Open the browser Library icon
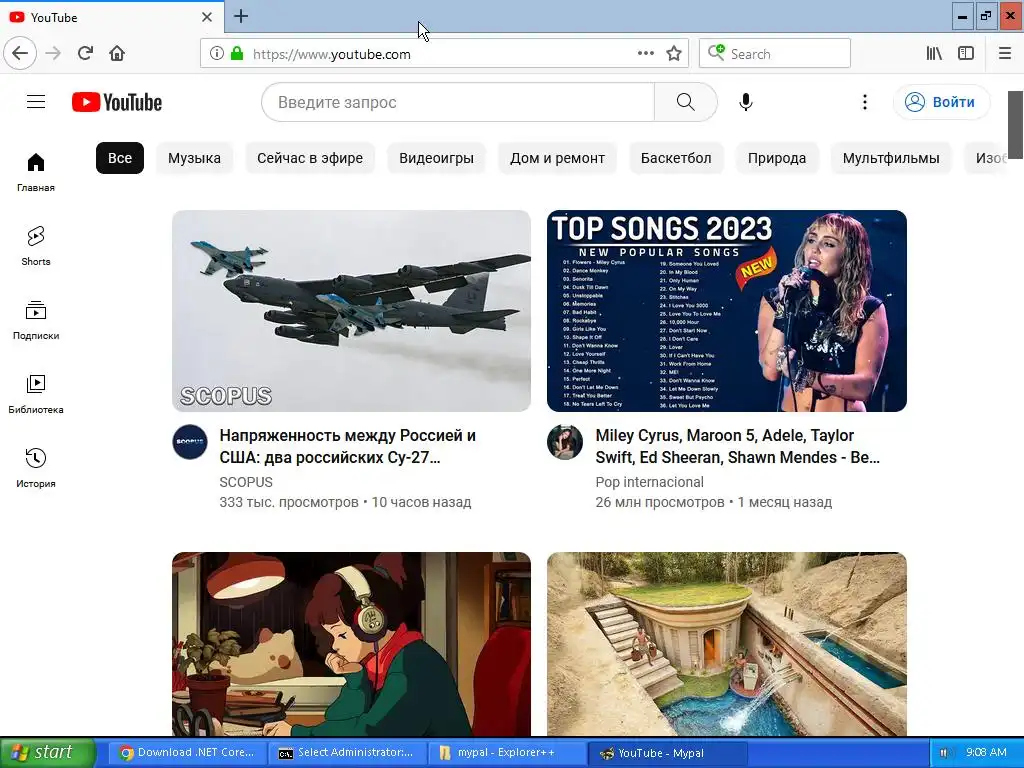This screenshot has width=1024, height=768. coord(934,54)
